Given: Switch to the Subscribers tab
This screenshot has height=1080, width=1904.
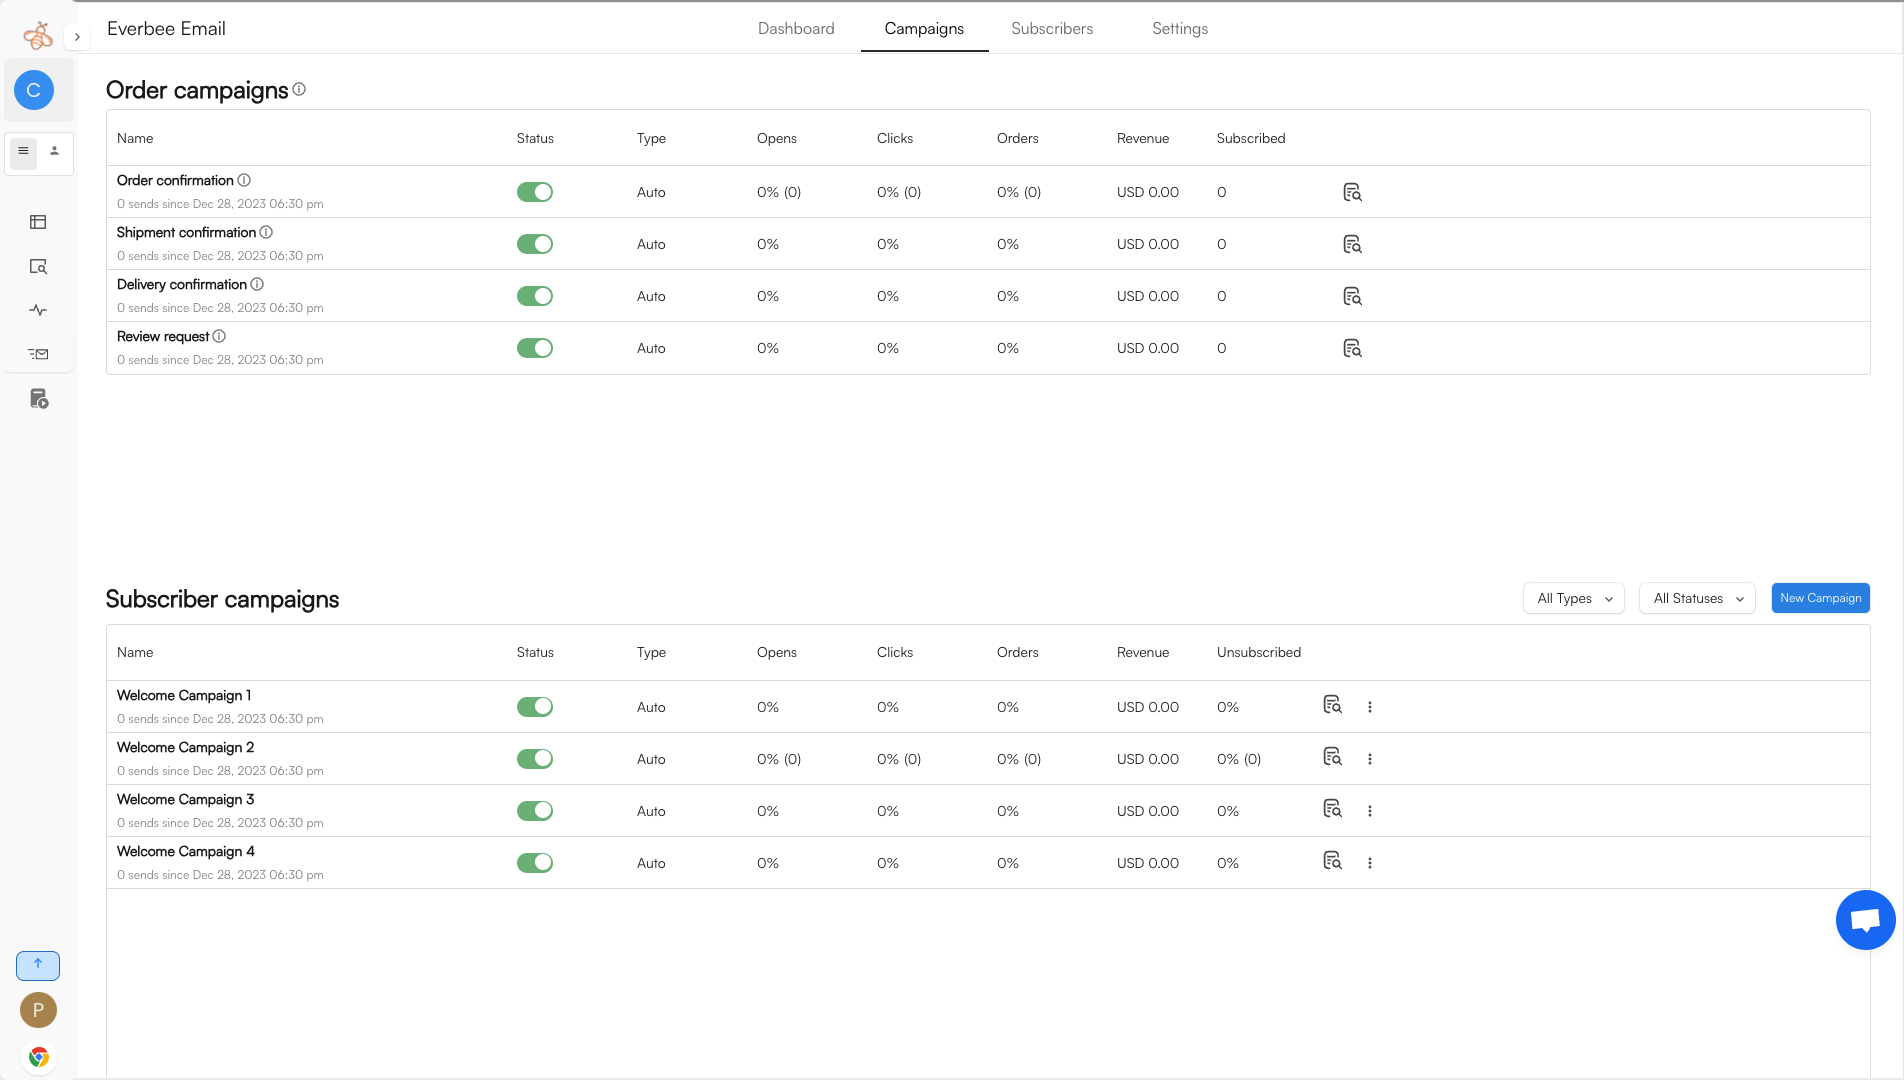Looking at the screenshot, I should click(x=1052, y=28).
